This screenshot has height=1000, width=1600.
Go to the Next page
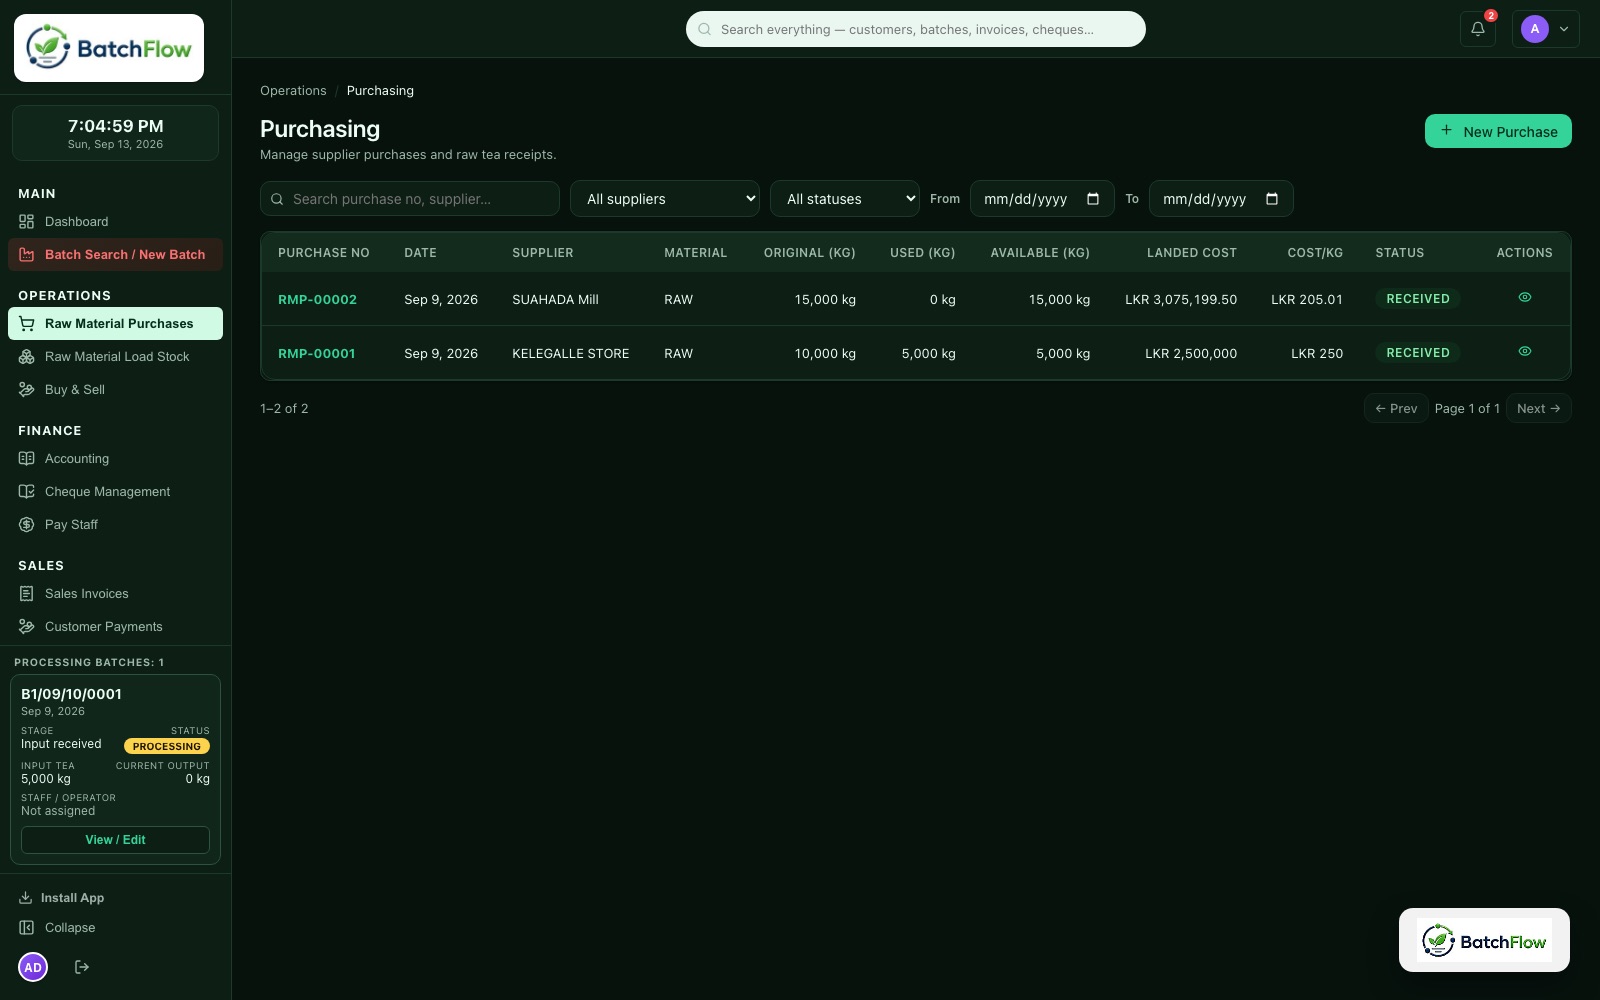[1538, 408]
